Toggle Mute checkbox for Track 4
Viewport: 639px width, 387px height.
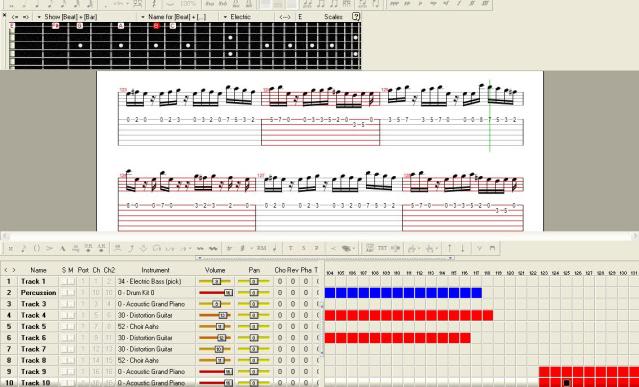pyautogui.click(x=71, y=315)
